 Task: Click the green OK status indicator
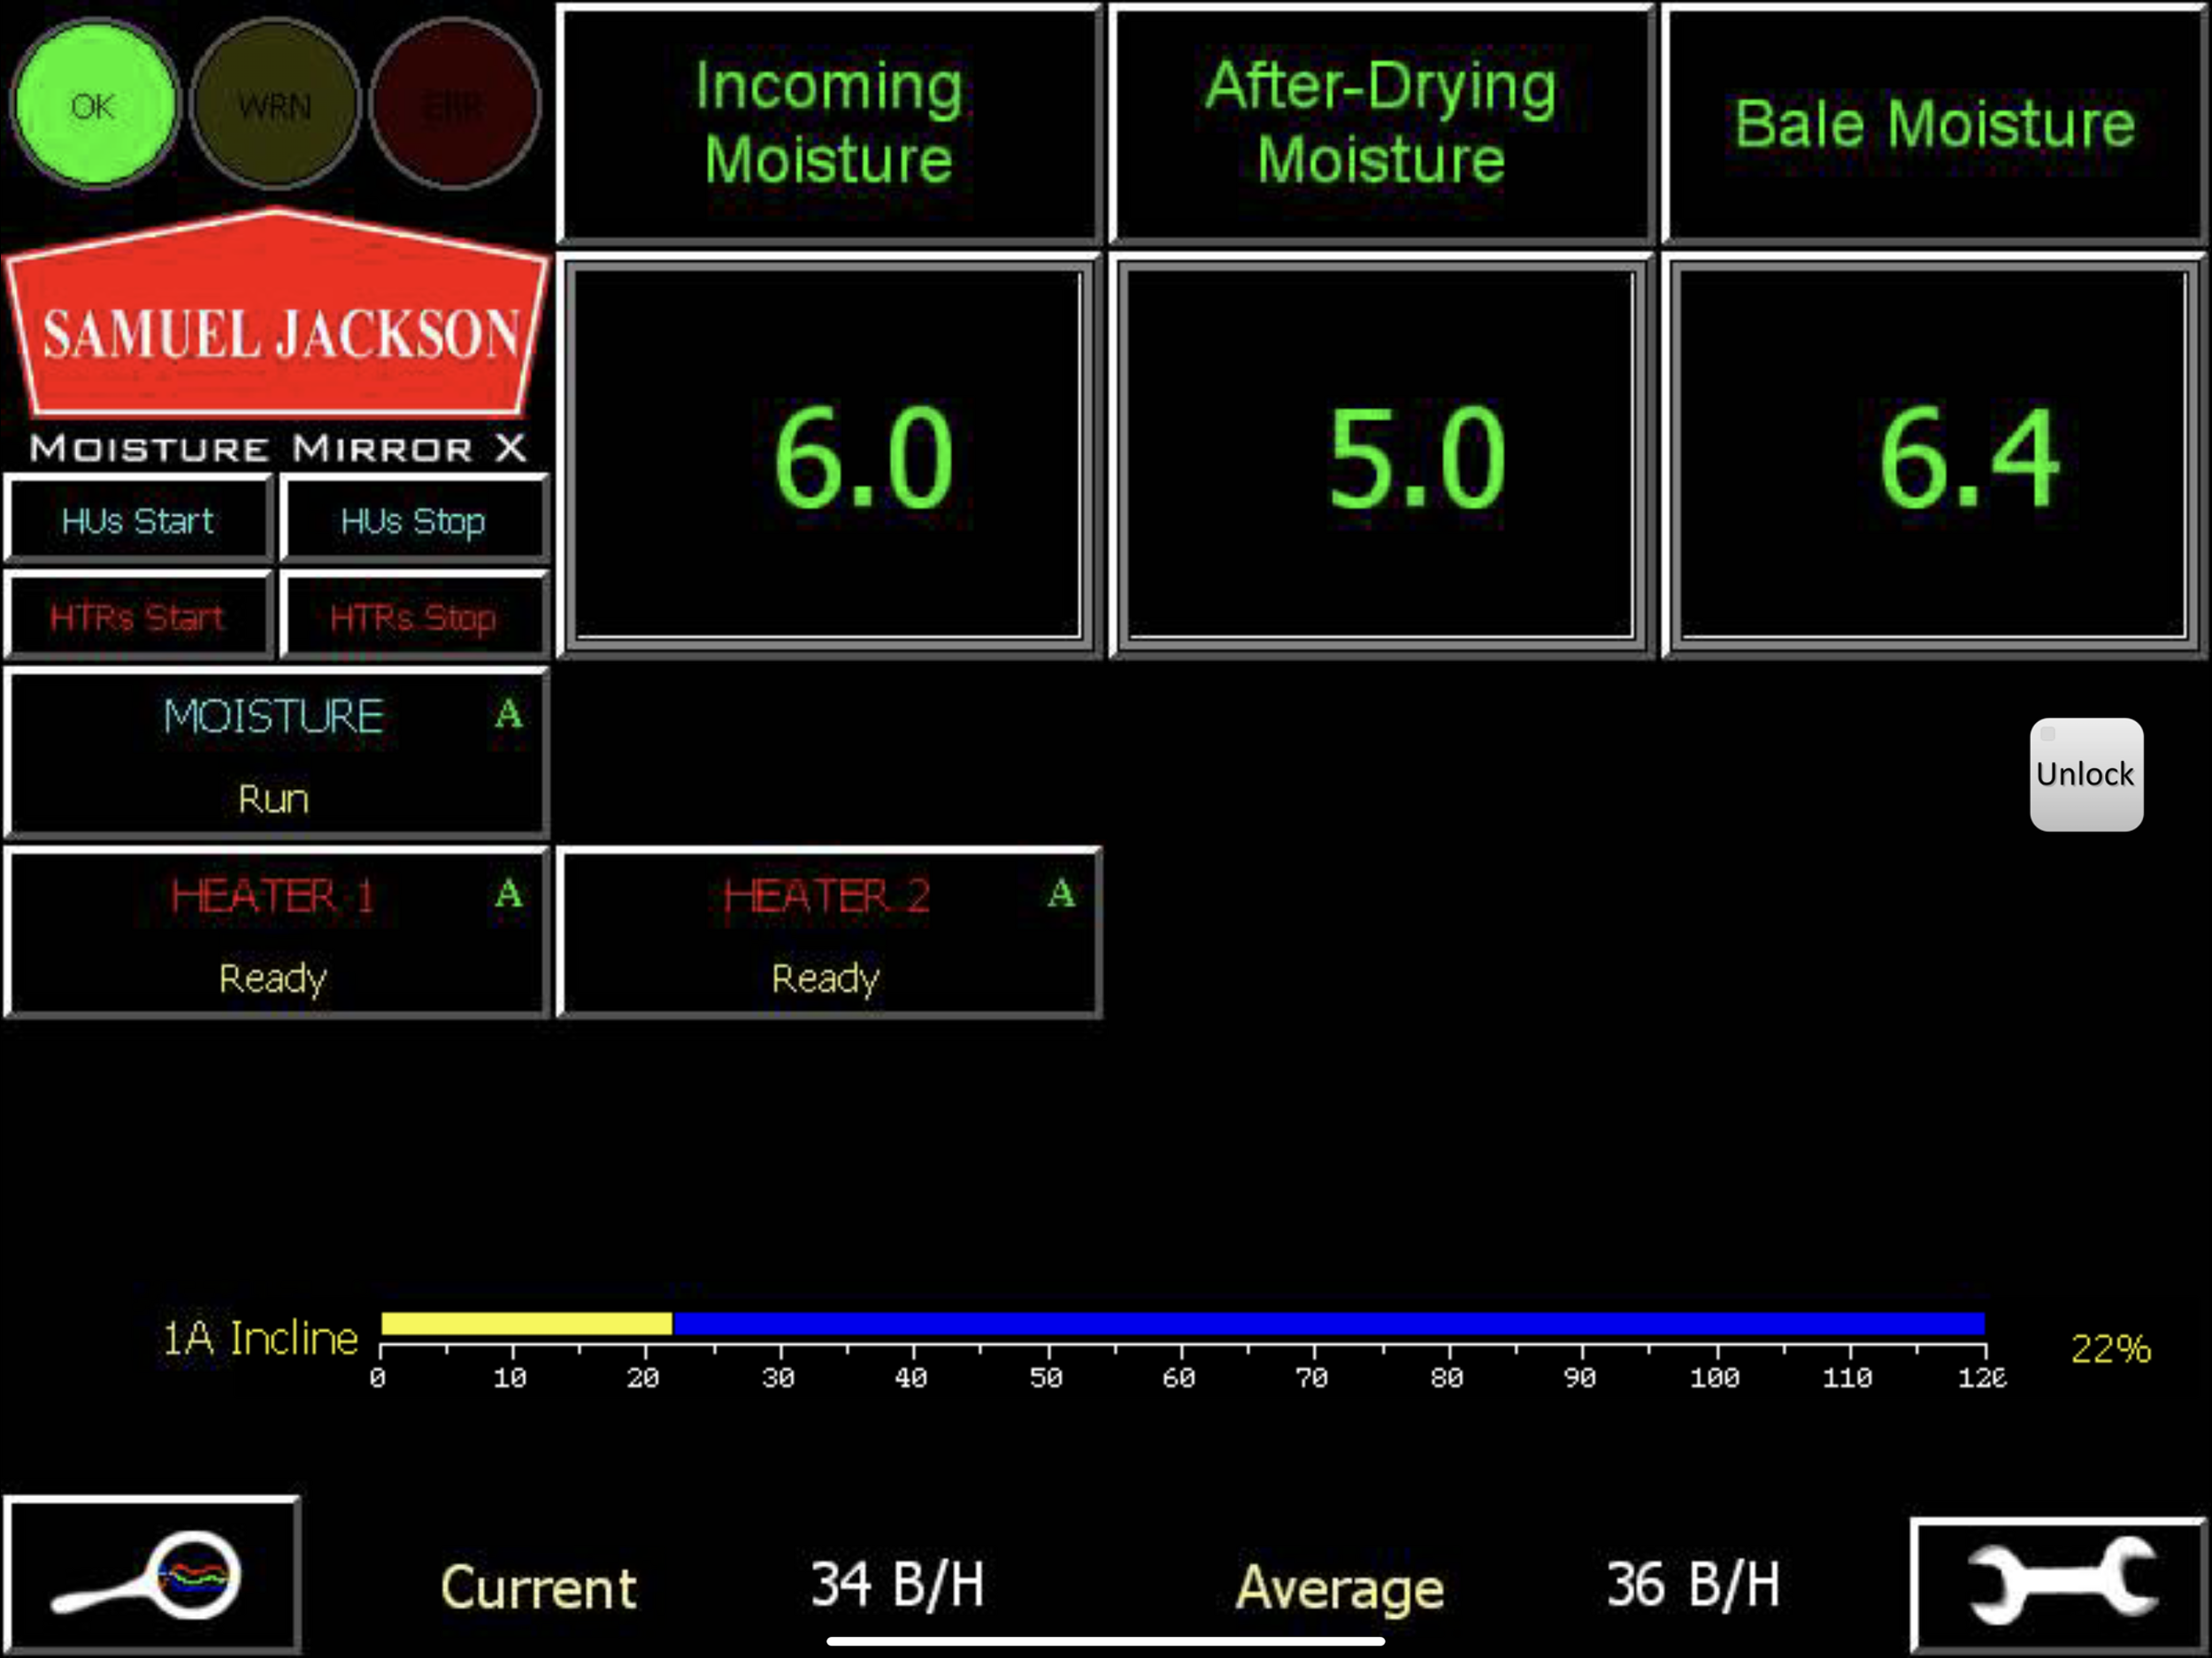pos(95,104)
